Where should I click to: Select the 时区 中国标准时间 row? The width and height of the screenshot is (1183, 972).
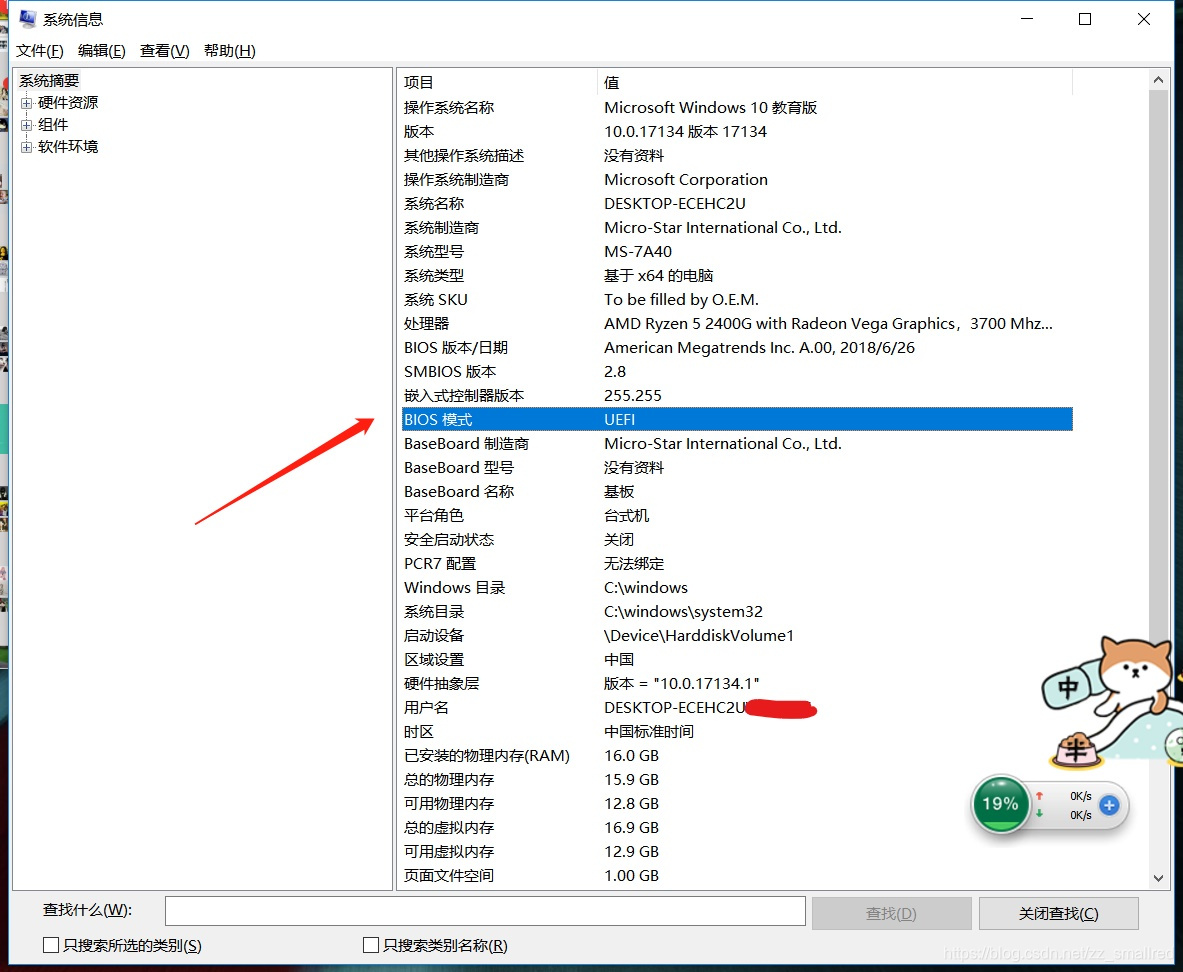pyautogui.click(x=737, y=731)
